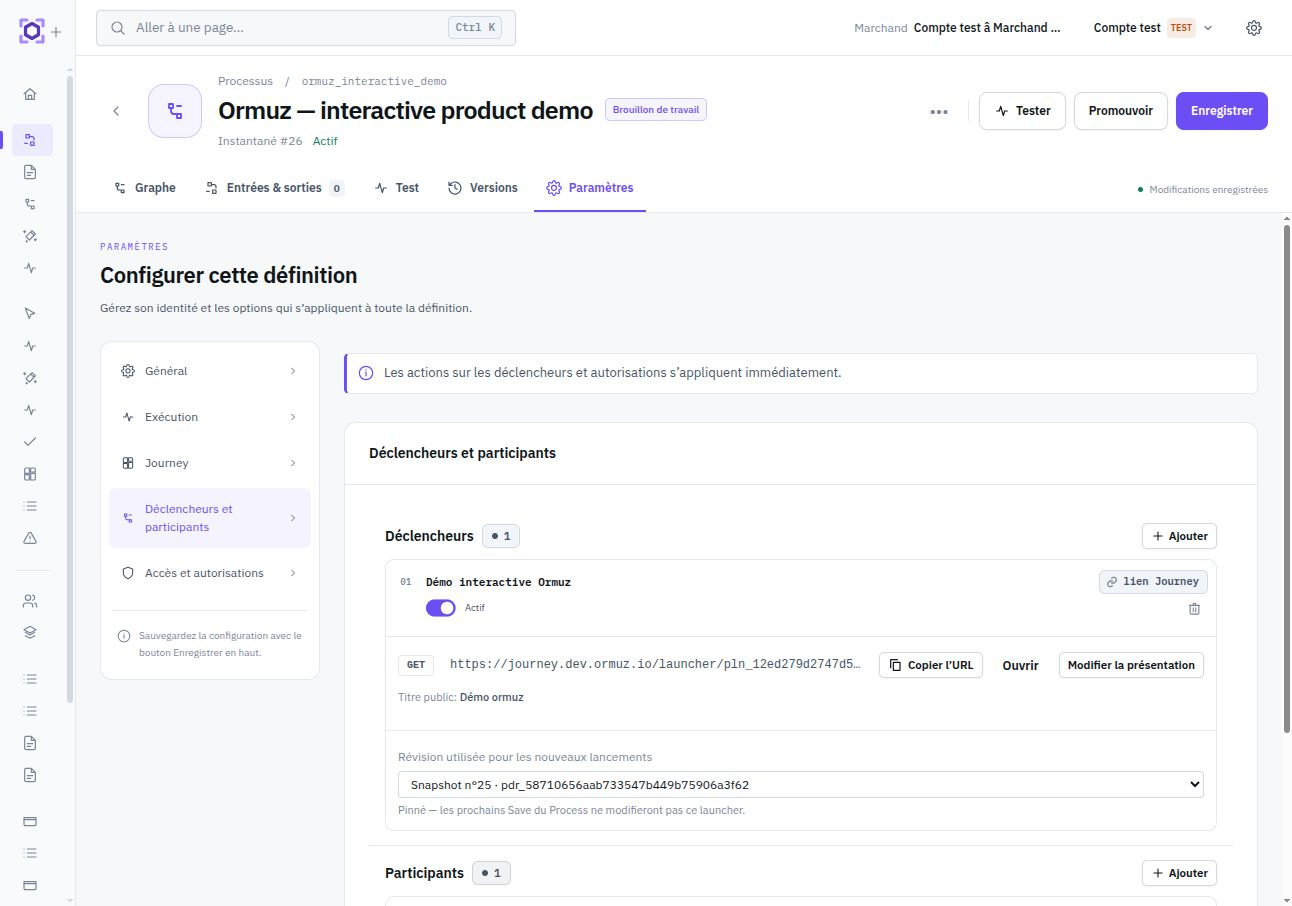Screen dimensions: 1292x906
Task: Click the highlighted process icon in left sidebar
Action: coord(32,140)
